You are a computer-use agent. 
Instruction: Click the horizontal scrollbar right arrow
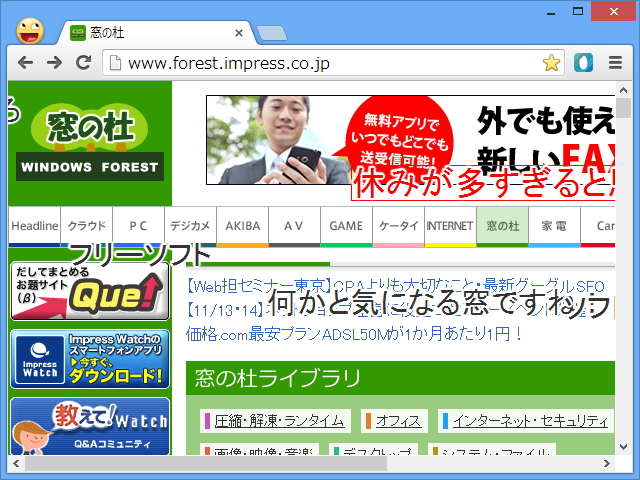[x=607, y=463]
